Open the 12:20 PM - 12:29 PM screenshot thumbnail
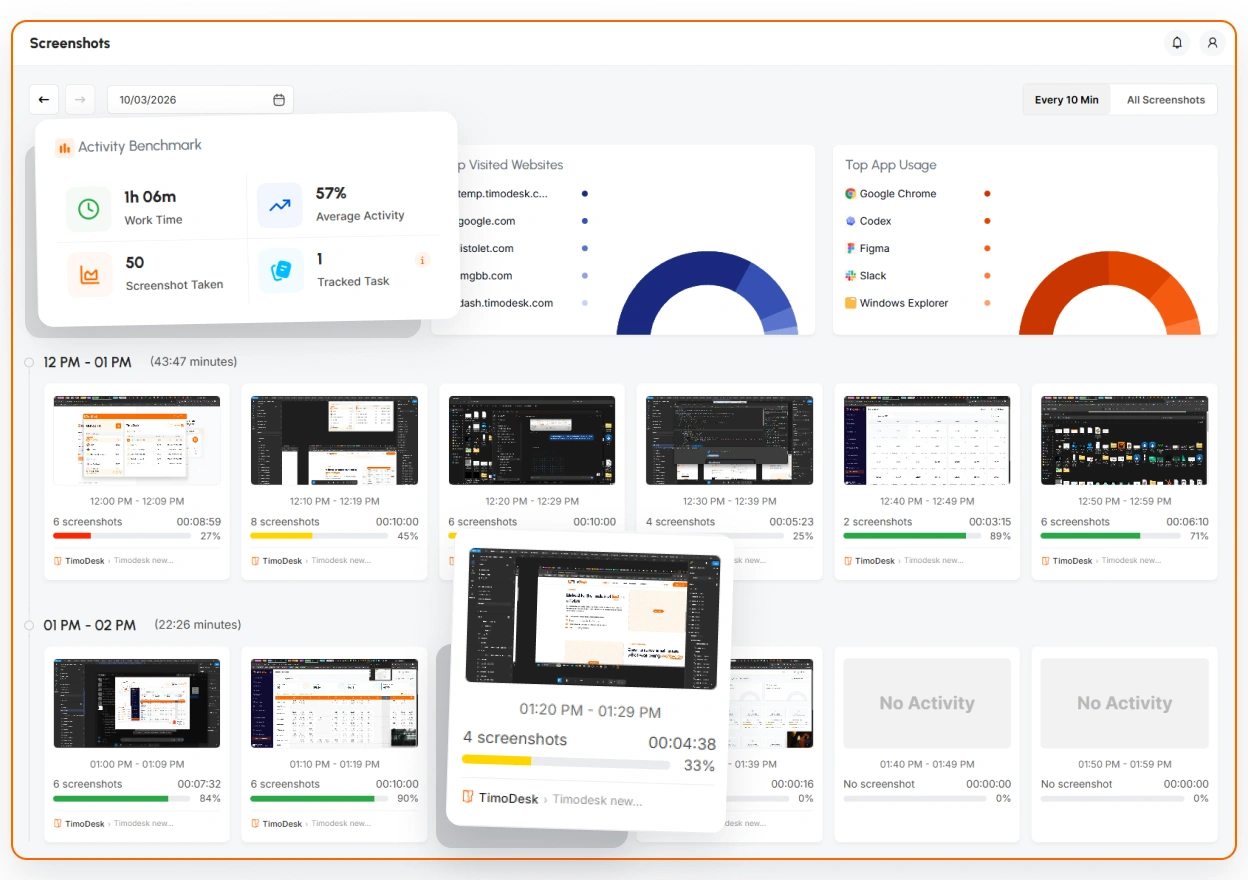1248x880 pixels. coord(532,440)
